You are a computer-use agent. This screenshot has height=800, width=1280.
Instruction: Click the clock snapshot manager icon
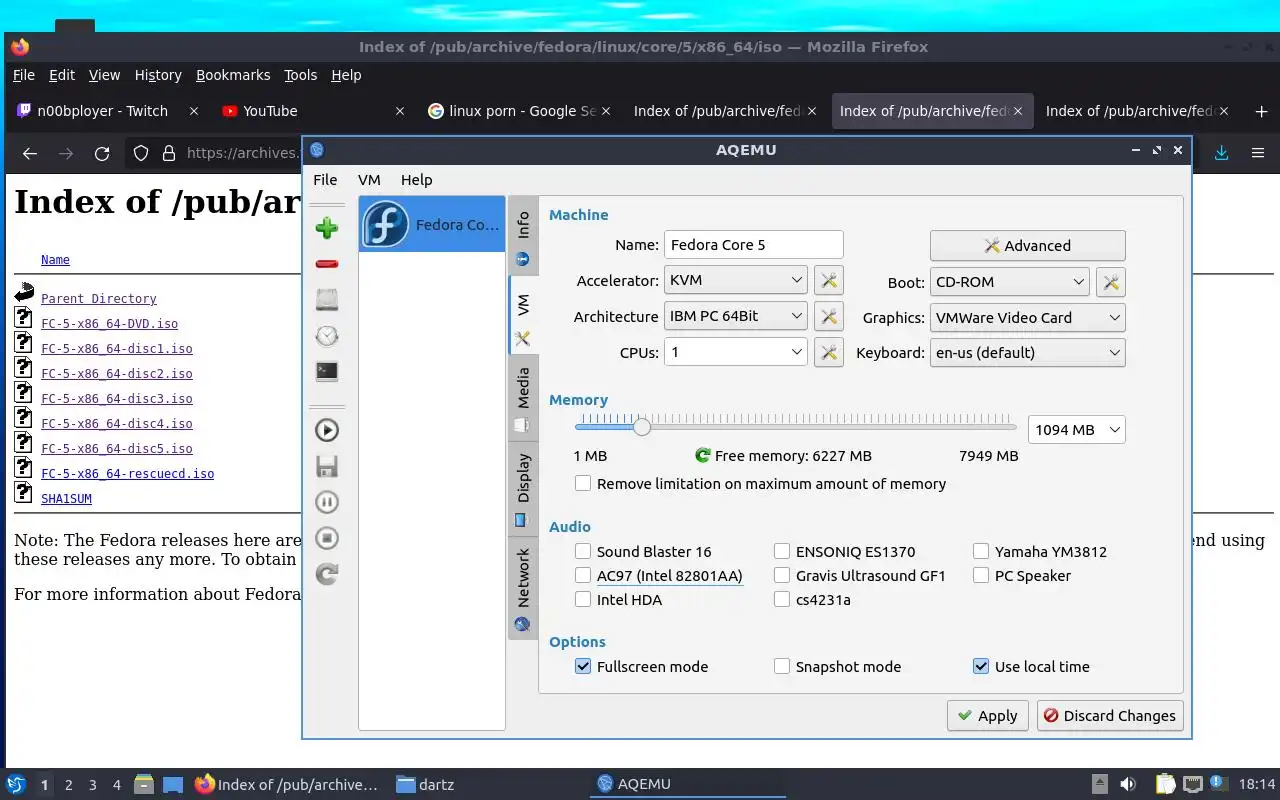(x=326, y=336)
